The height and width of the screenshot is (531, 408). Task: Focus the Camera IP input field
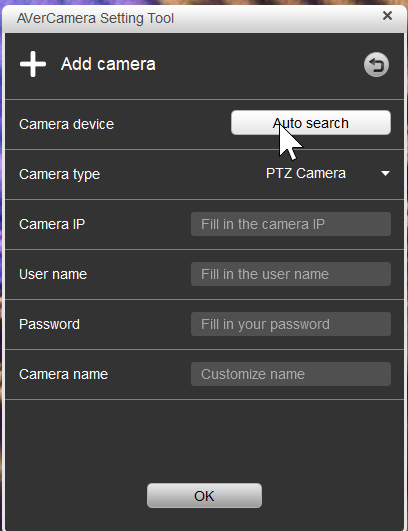[291, 224]
